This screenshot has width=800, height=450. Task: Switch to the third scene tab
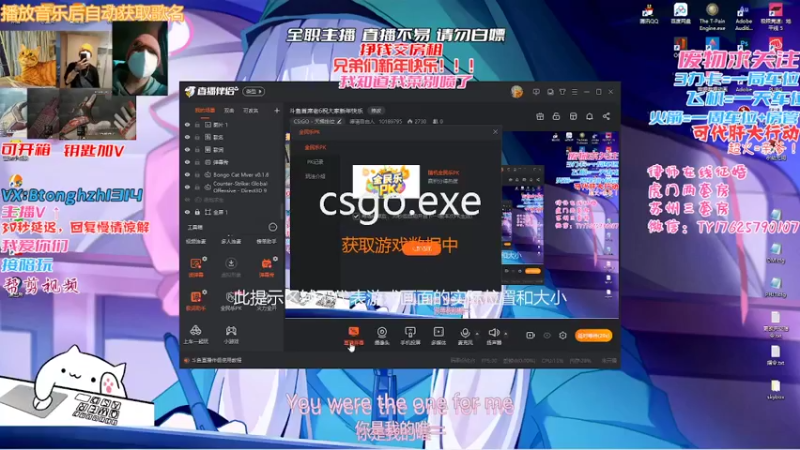(250, 110)
